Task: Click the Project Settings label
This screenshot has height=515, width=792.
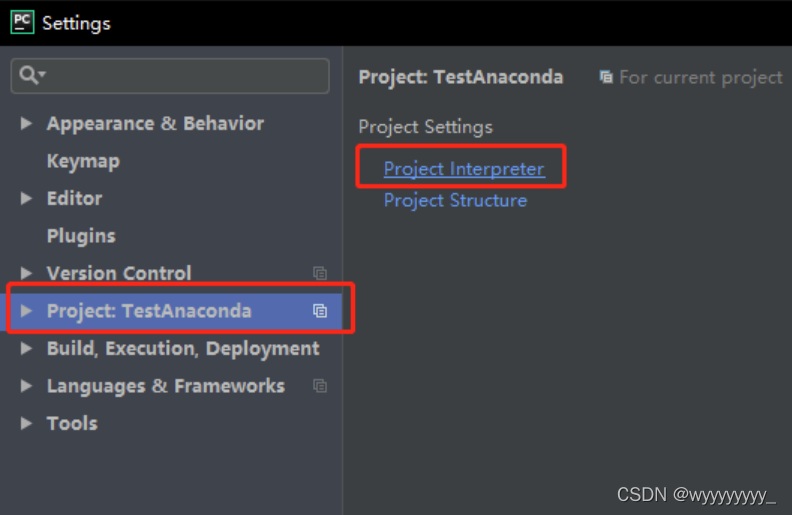Action: click(x=425, y=127)
